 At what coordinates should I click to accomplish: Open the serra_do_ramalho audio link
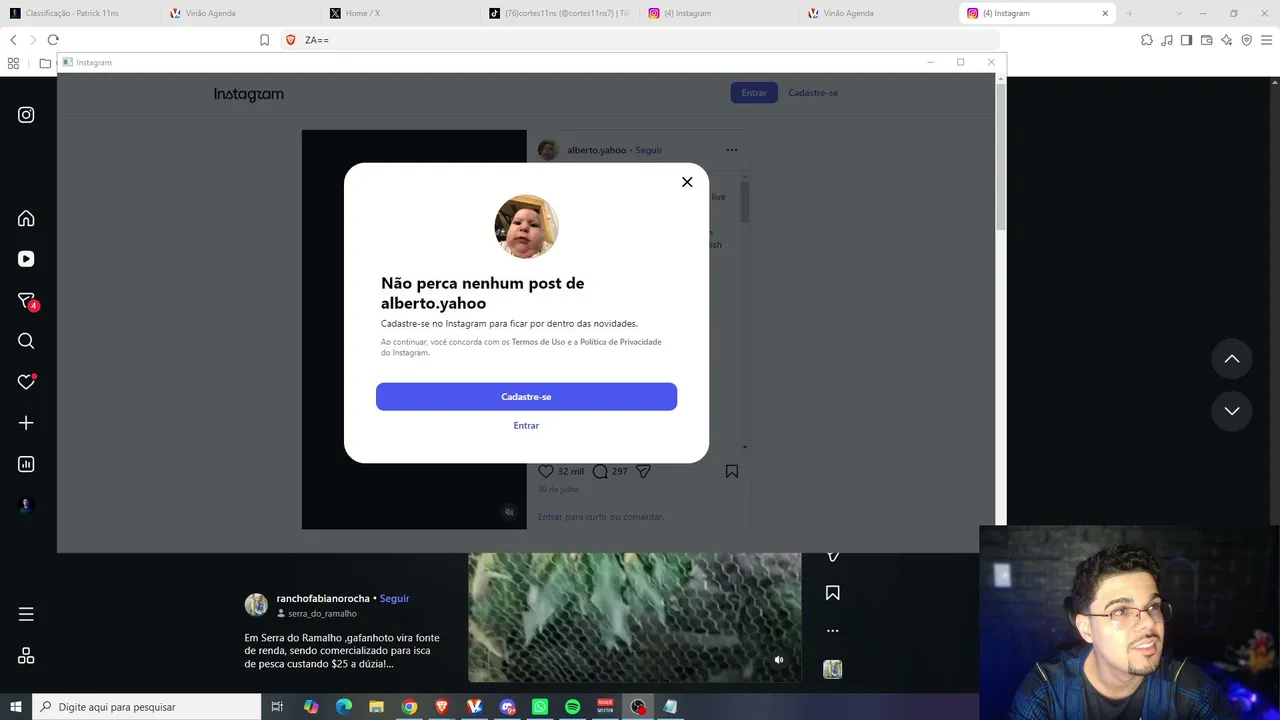click(322, 614)
